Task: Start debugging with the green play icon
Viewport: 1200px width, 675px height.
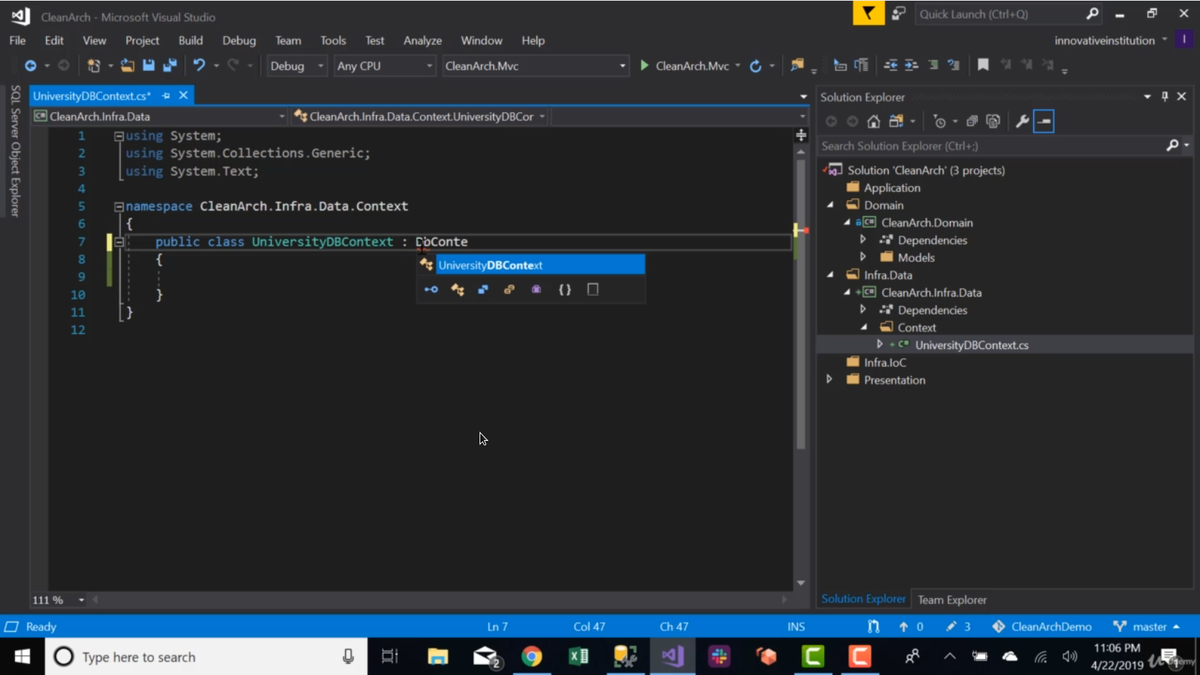Action: (644, 66)
